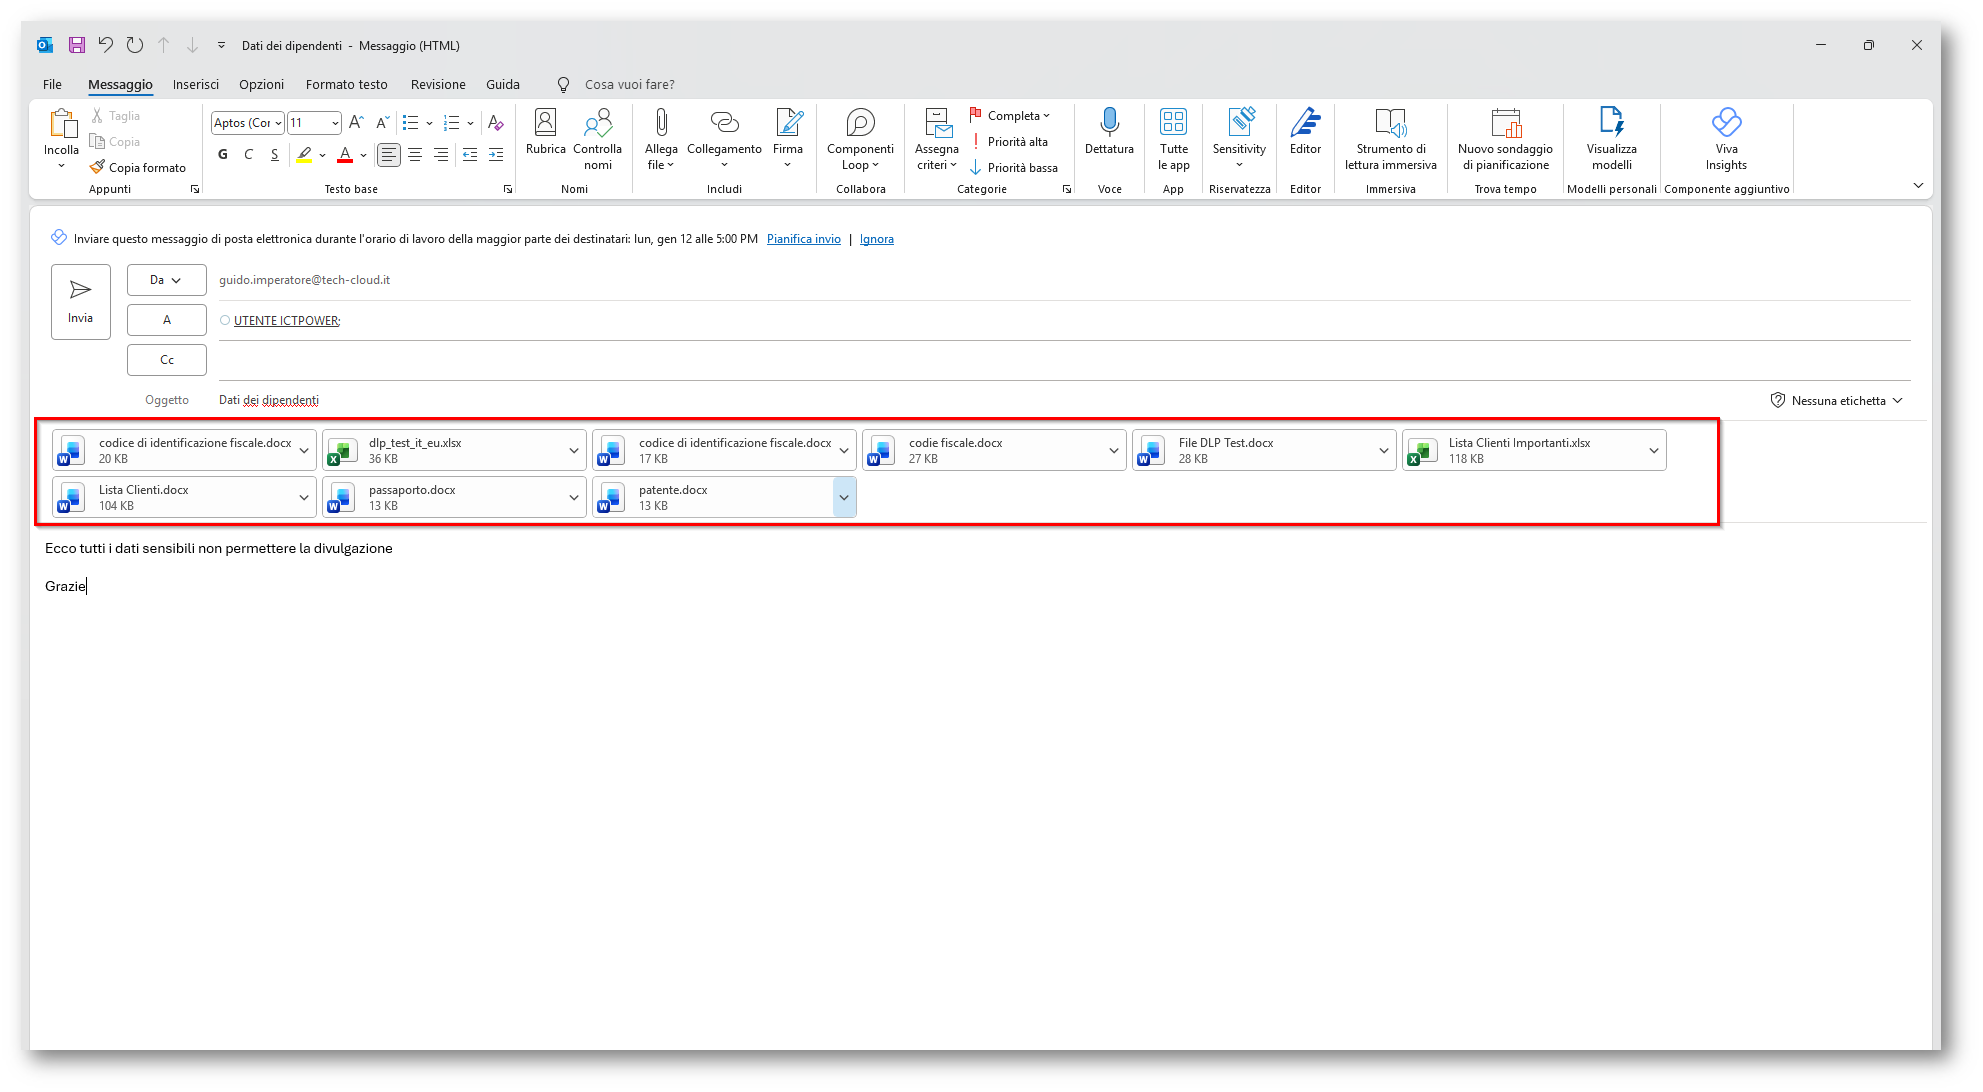Screen dimensions: 1983x1092
Task: Open the Rubrica address book
Action: tap(545, 124)
